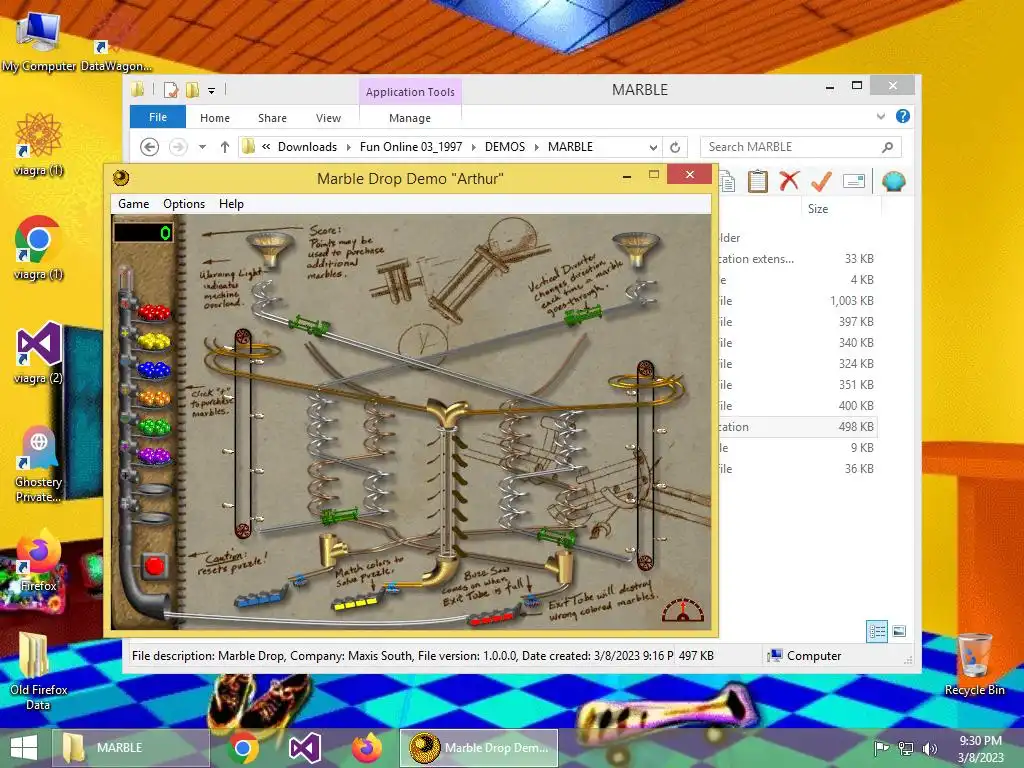Select the green marbles pile
The height and width of the screenshot is (768, 1024).
[x=154, y=426]
